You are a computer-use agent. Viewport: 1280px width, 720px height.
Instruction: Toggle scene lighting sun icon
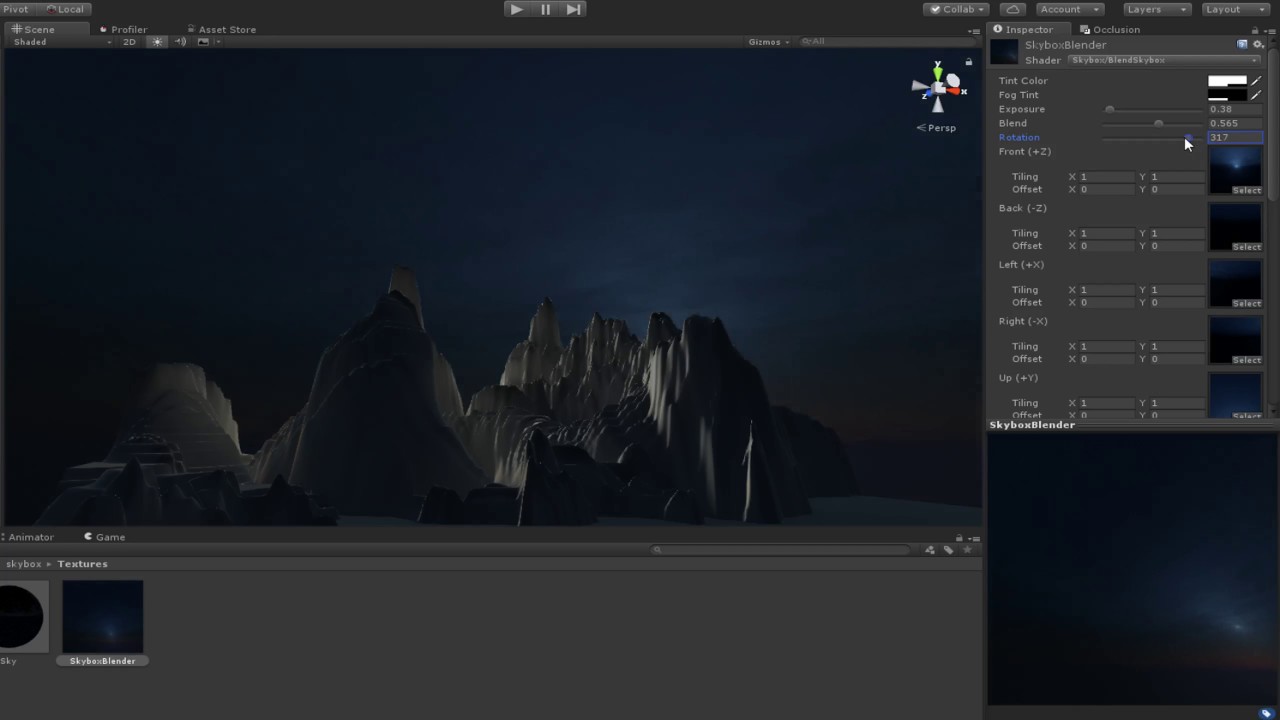[157, 42]
